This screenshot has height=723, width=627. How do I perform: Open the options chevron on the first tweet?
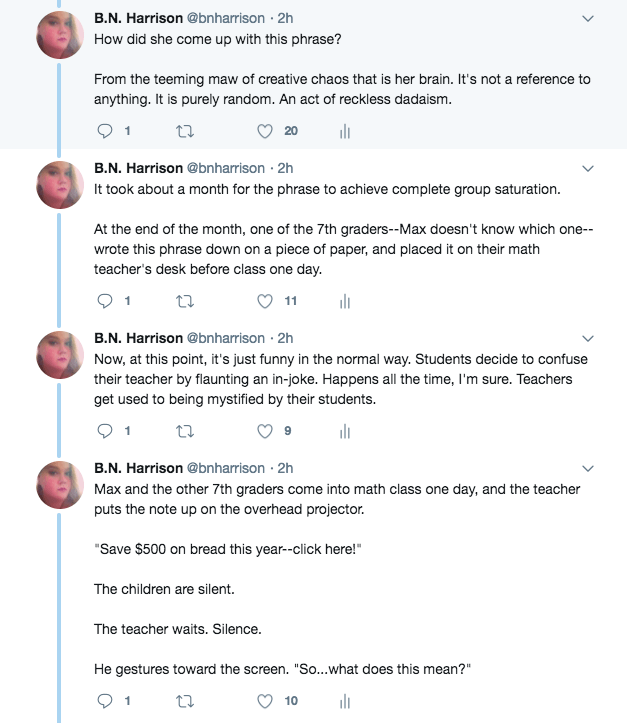[x=588, y=19]
